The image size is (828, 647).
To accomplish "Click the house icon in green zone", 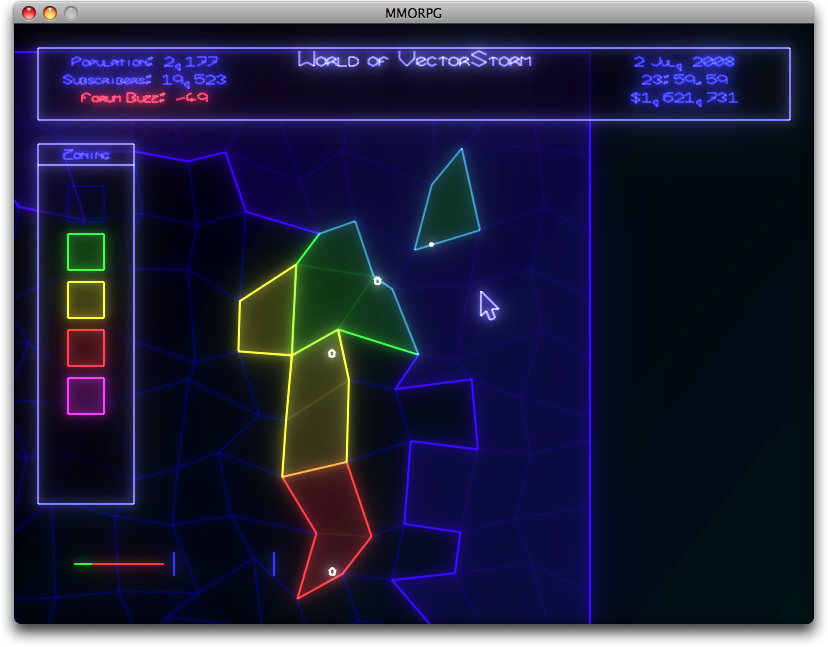I will point(377,281).
